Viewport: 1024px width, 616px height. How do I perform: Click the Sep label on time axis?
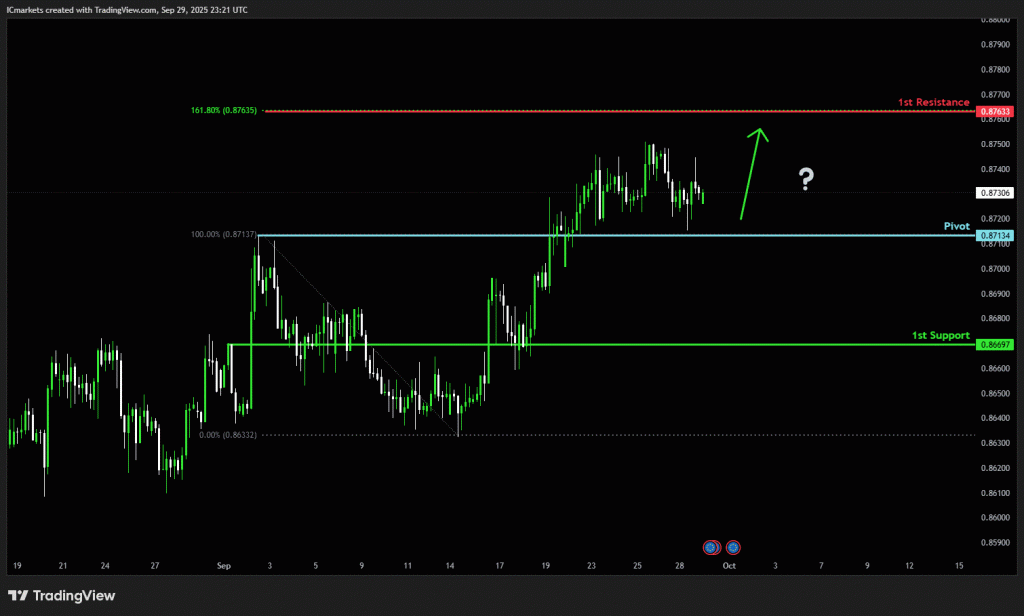pos(223,565)
